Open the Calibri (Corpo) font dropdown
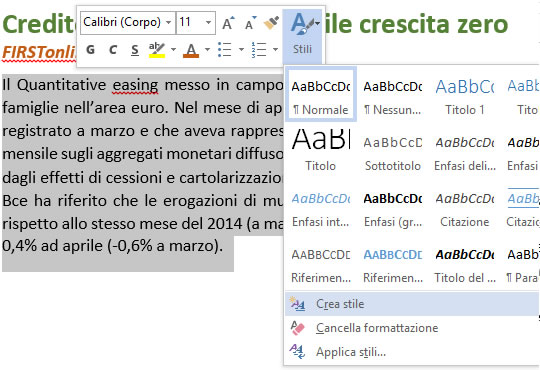The height and width of the screenshot is (370, 540). coord(168,23)
